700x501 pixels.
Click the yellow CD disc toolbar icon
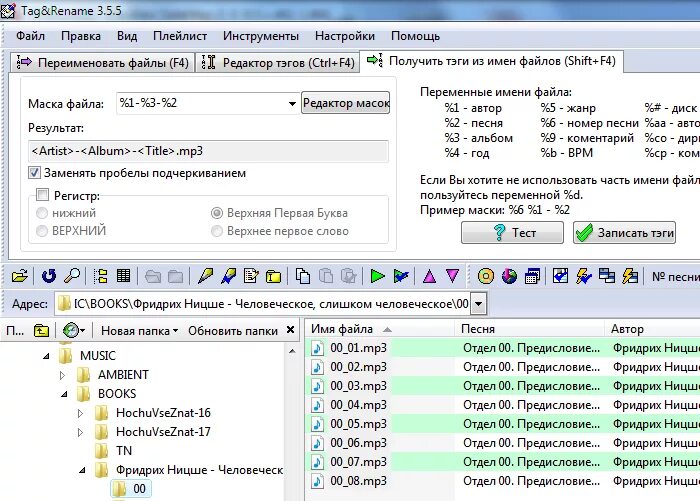point(486,276)
